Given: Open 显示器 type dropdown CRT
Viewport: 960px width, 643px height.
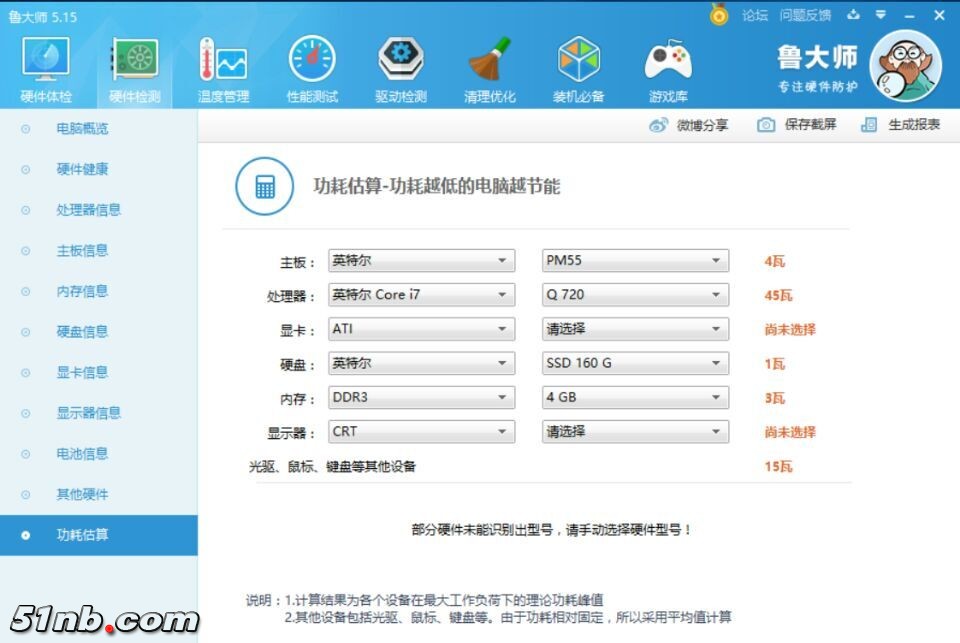Looking at the screenshot, I should 421,432.
